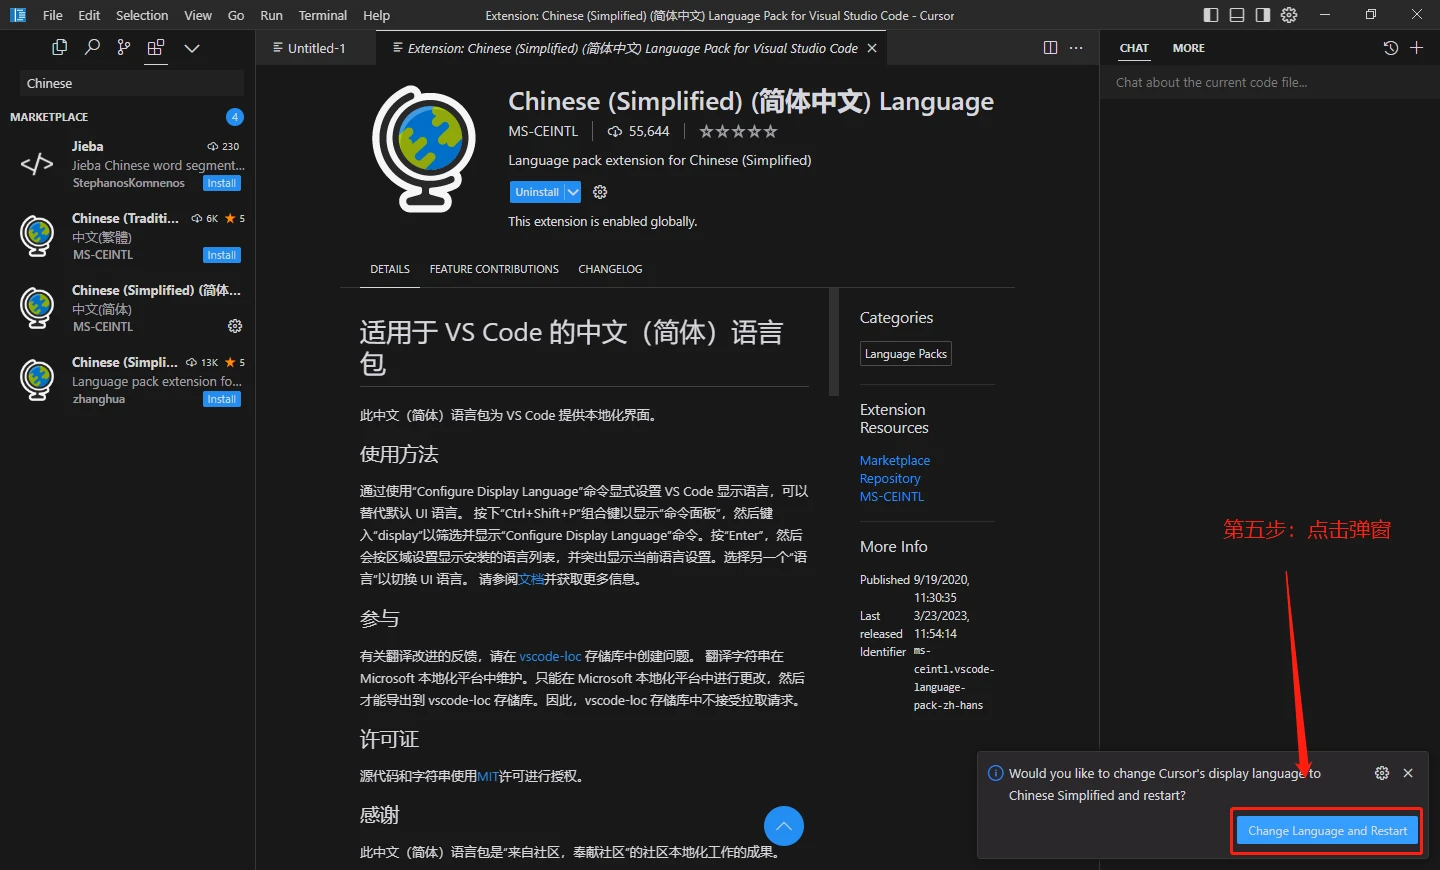Open the Go menu

(236, 15)
